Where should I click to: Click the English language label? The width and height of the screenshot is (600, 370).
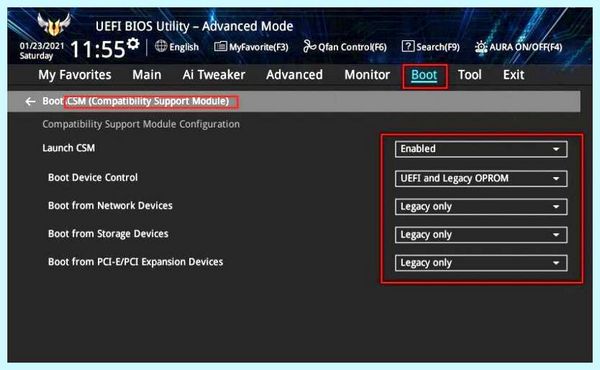point(184,47)
